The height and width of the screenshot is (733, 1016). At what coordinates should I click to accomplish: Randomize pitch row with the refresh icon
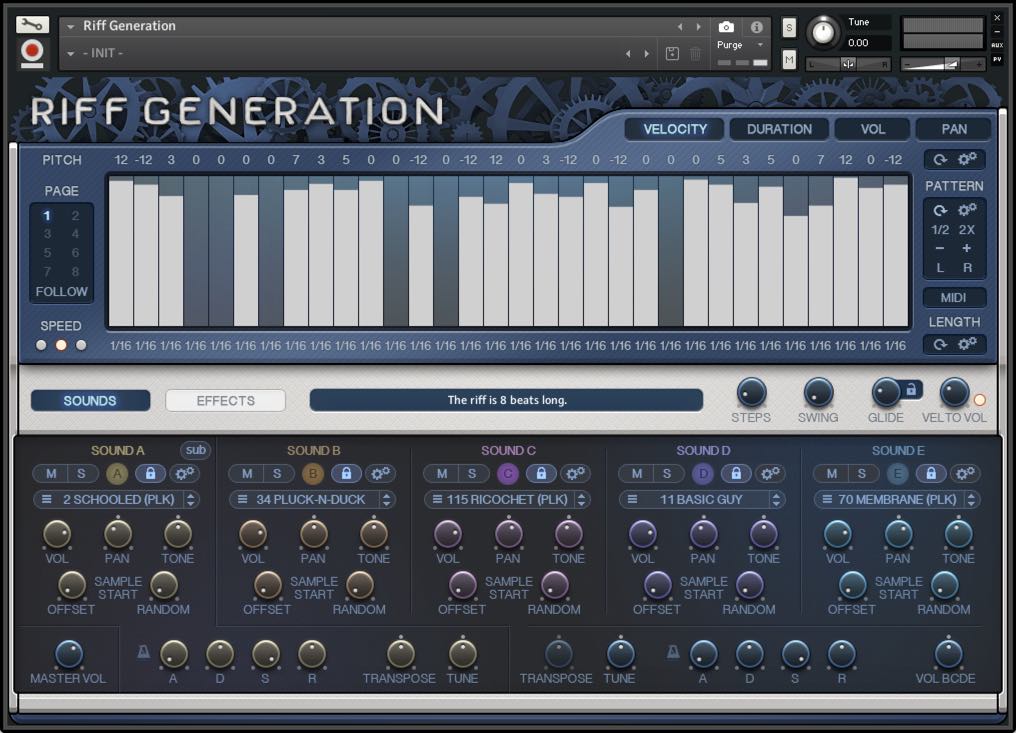click(x=940, y=159)
